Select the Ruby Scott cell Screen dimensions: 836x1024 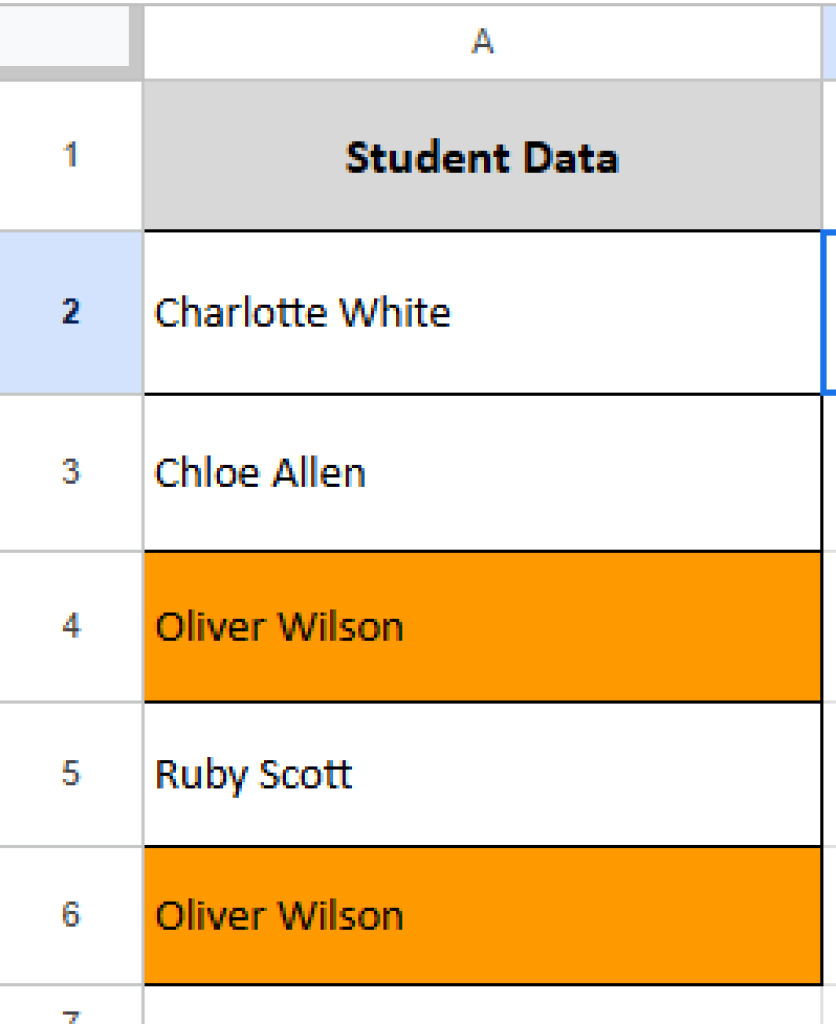pyautogui.click(x=482, y=774)
